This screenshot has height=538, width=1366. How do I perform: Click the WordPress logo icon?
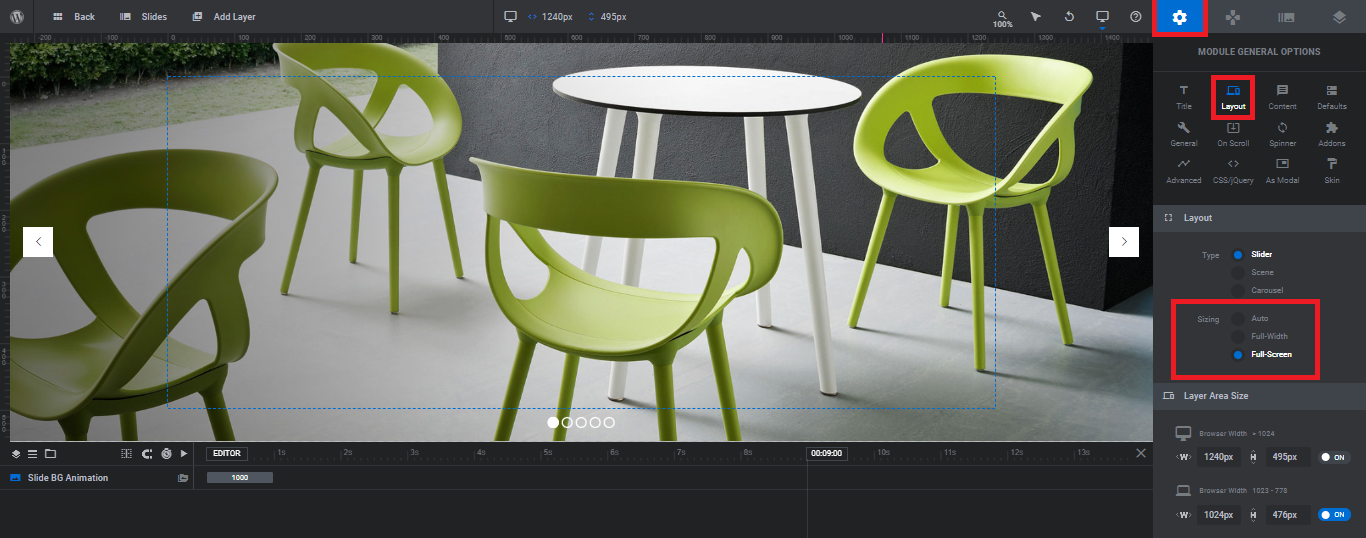[17, 17]
